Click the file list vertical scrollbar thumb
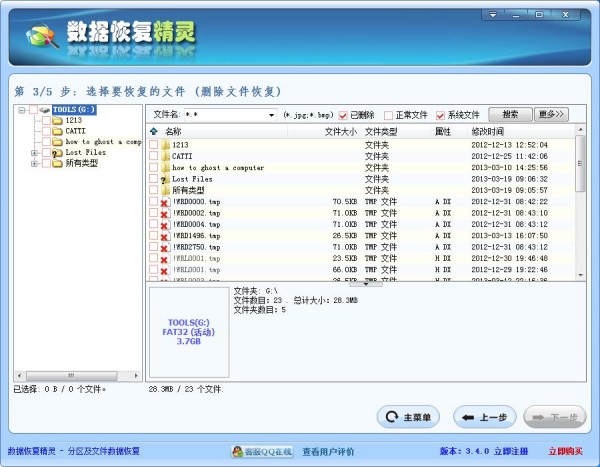 tap(580, 163)
